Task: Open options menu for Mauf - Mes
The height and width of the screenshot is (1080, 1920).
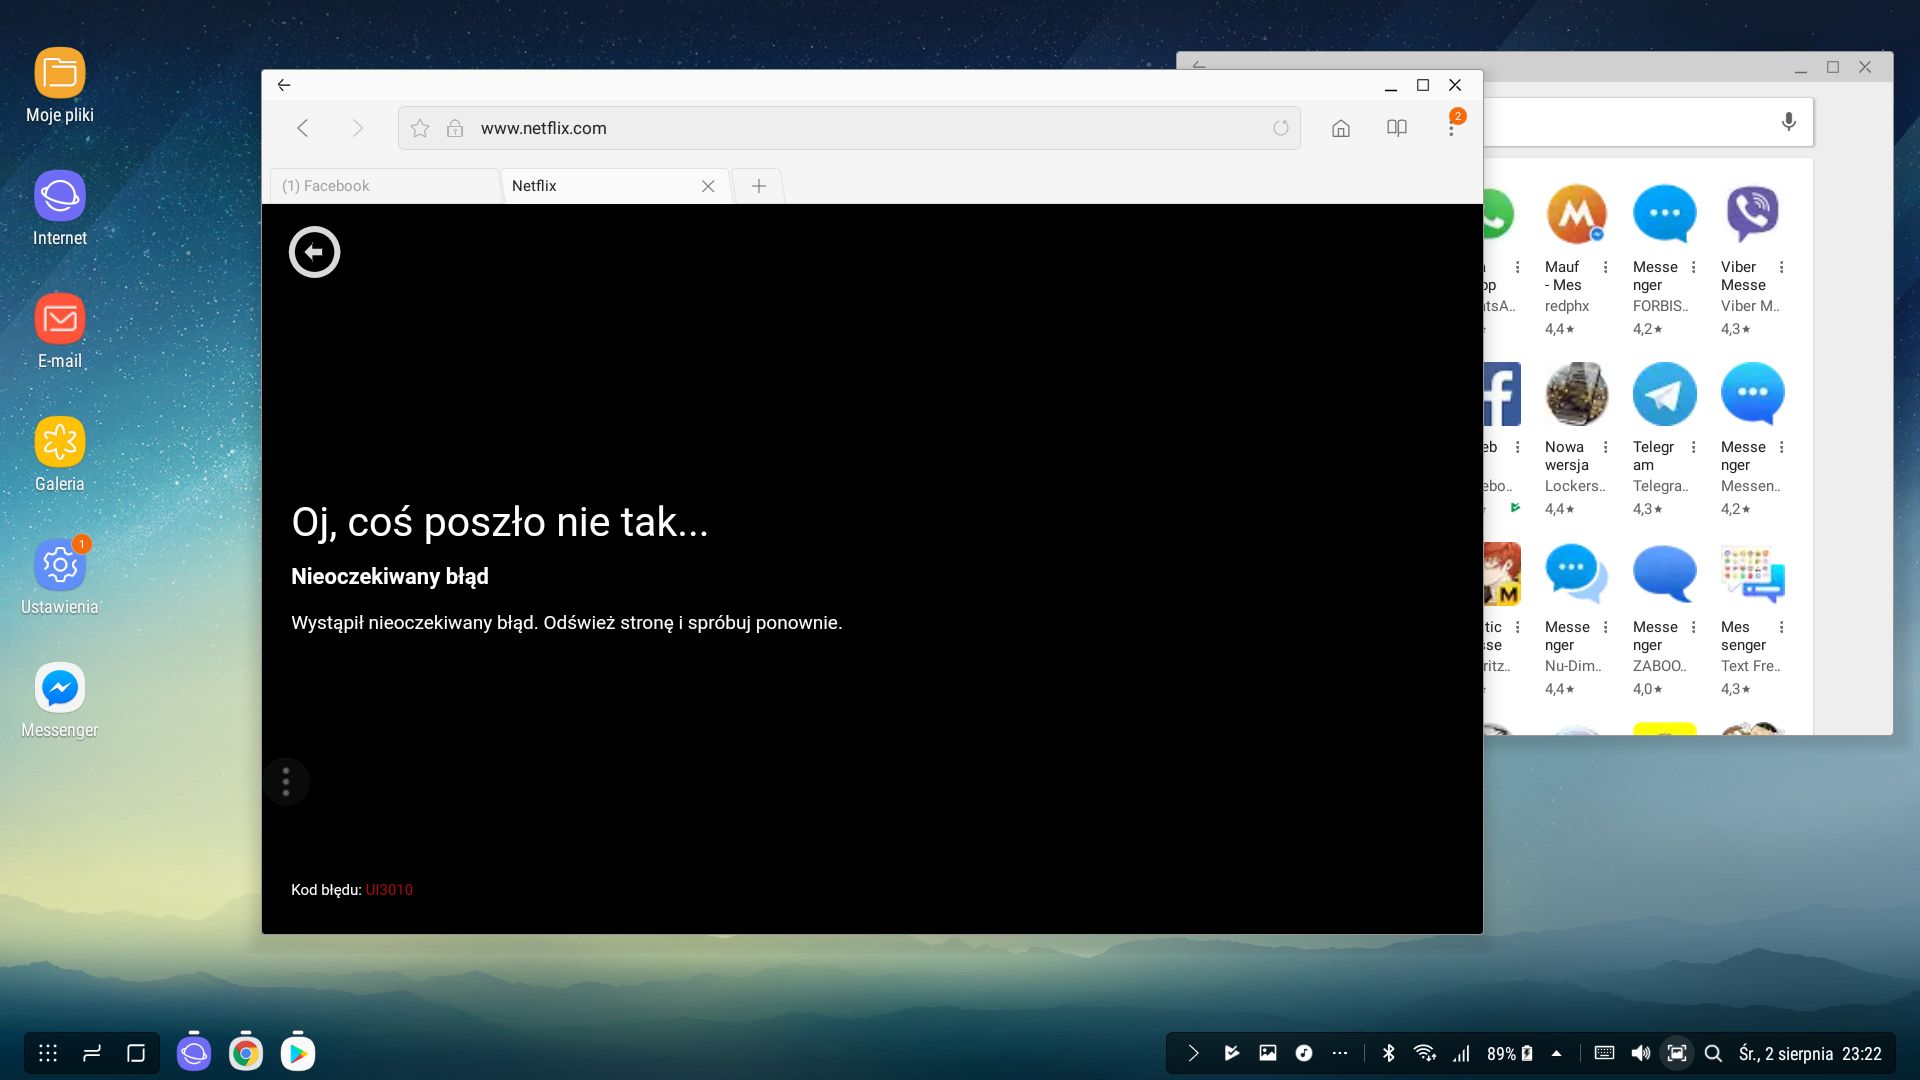Action: (1606, 267)
